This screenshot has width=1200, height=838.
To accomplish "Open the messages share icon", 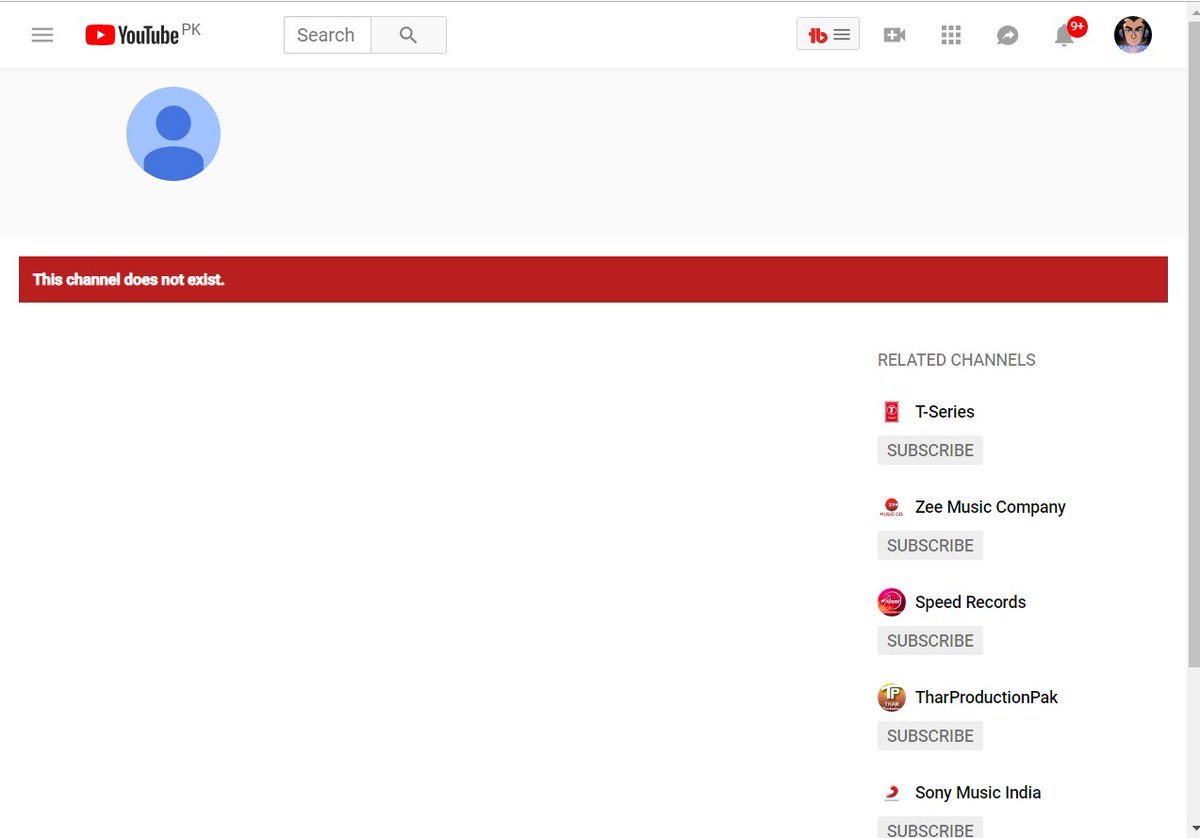I will point(1007,35).
